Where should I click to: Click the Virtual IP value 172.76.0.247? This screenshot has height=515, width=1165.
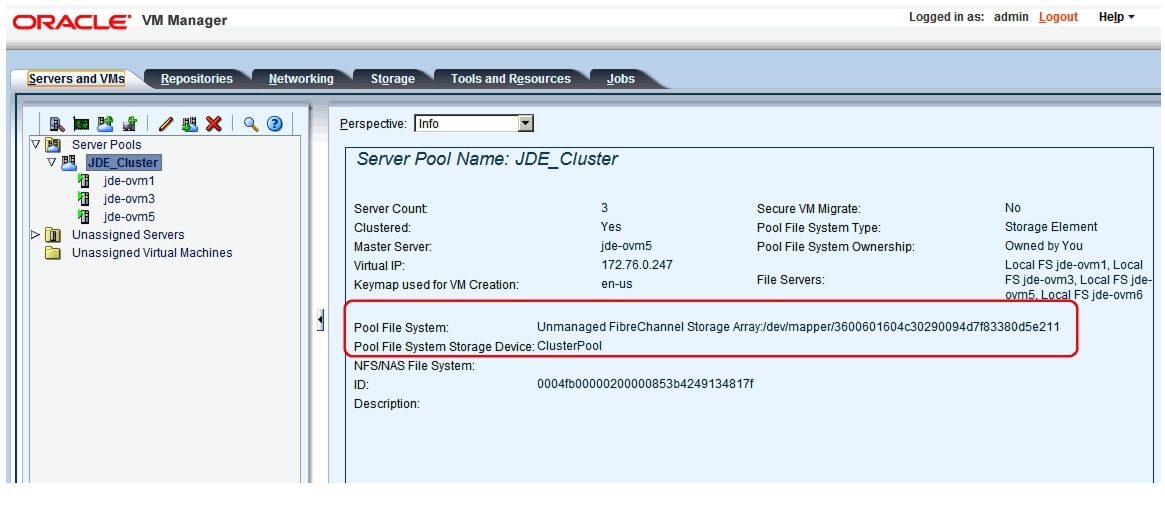637,265
